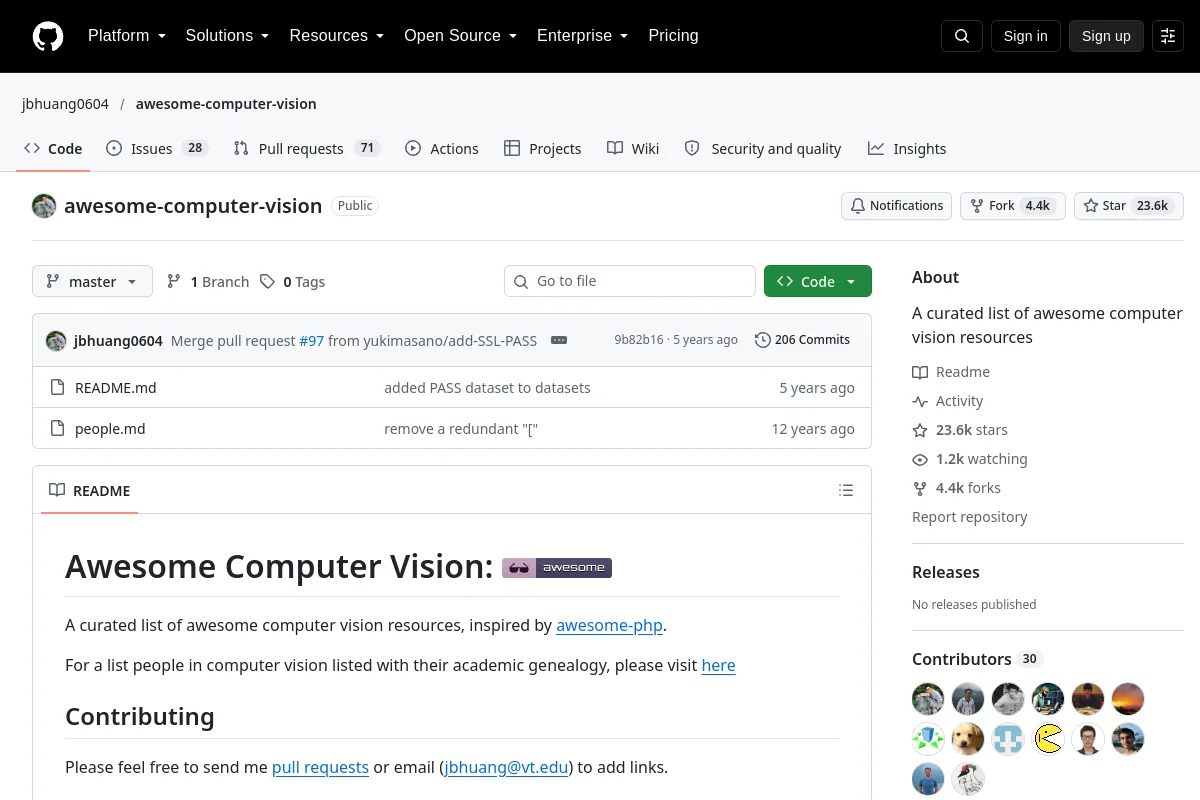Open Security and quality tab
This screenshot has width=1200, height=800.
pyautogui.click(x=763, y=148)
